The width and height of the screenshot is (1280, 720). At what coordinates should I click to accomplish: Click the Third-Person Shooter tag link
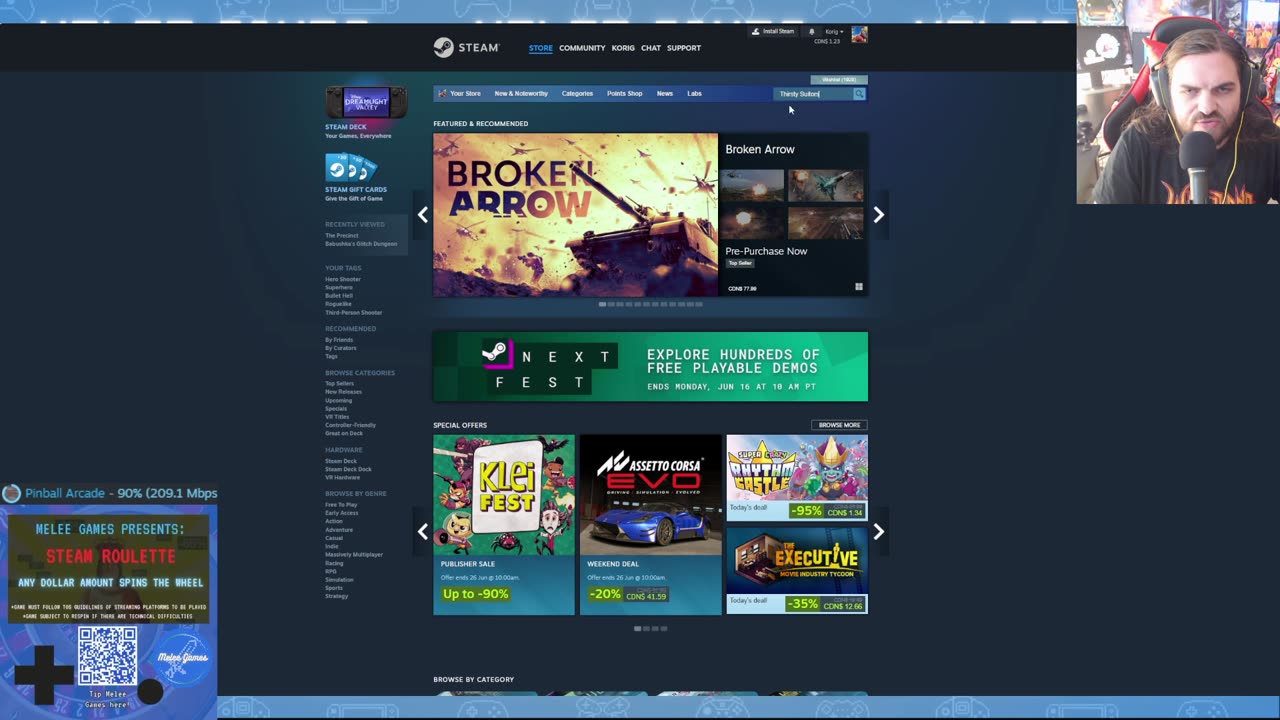point(353,312)
